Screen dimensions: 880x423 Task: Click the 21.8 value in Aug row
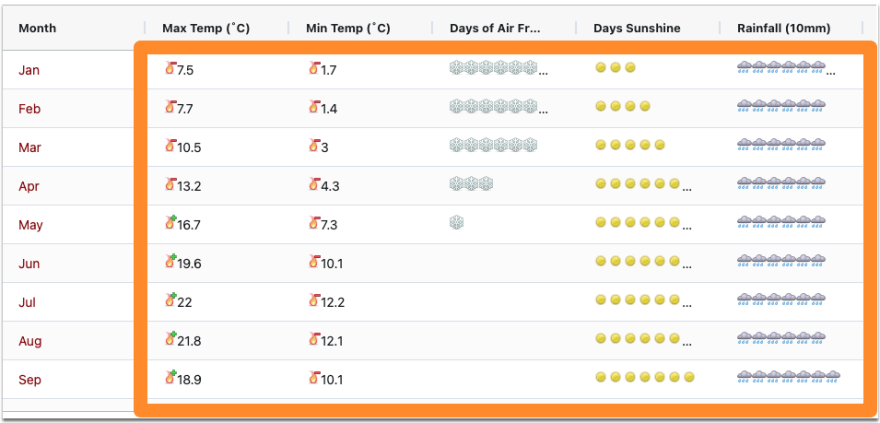[x=189, y=342]
